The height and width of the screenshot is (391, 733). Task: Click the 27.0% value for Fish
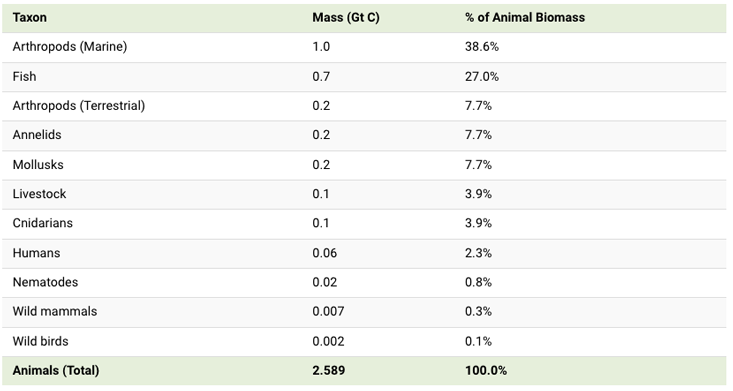click(x=481, y=76)
